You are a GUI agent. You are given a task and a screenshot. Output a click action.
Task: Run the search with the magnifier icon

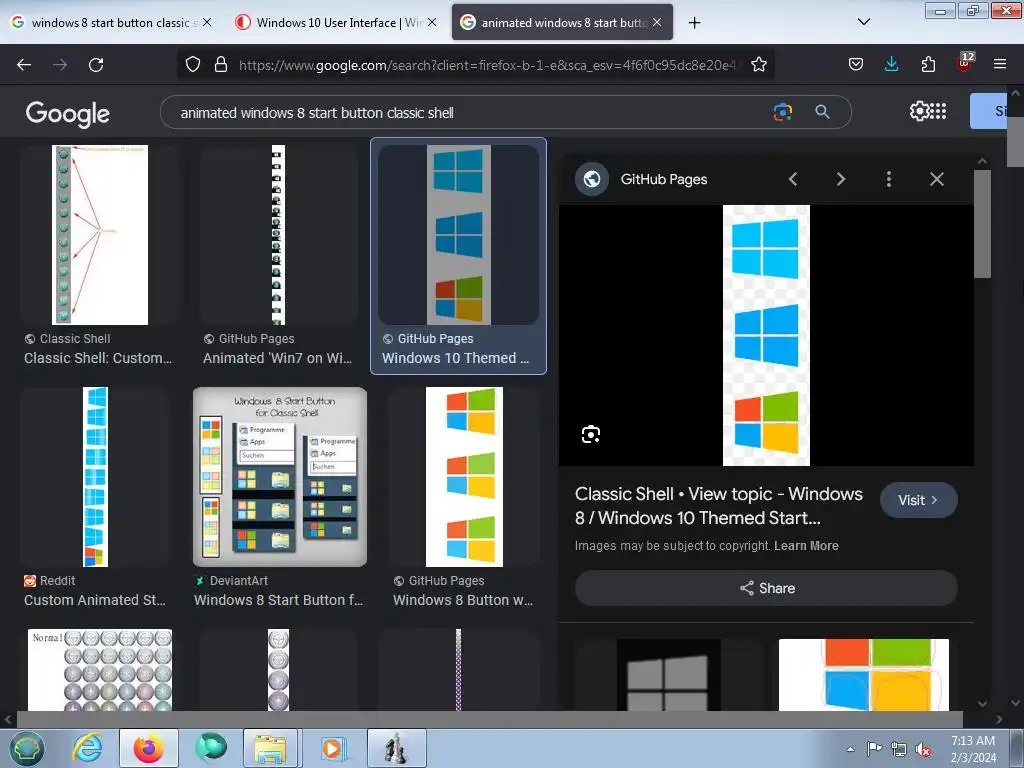point(822,112)
